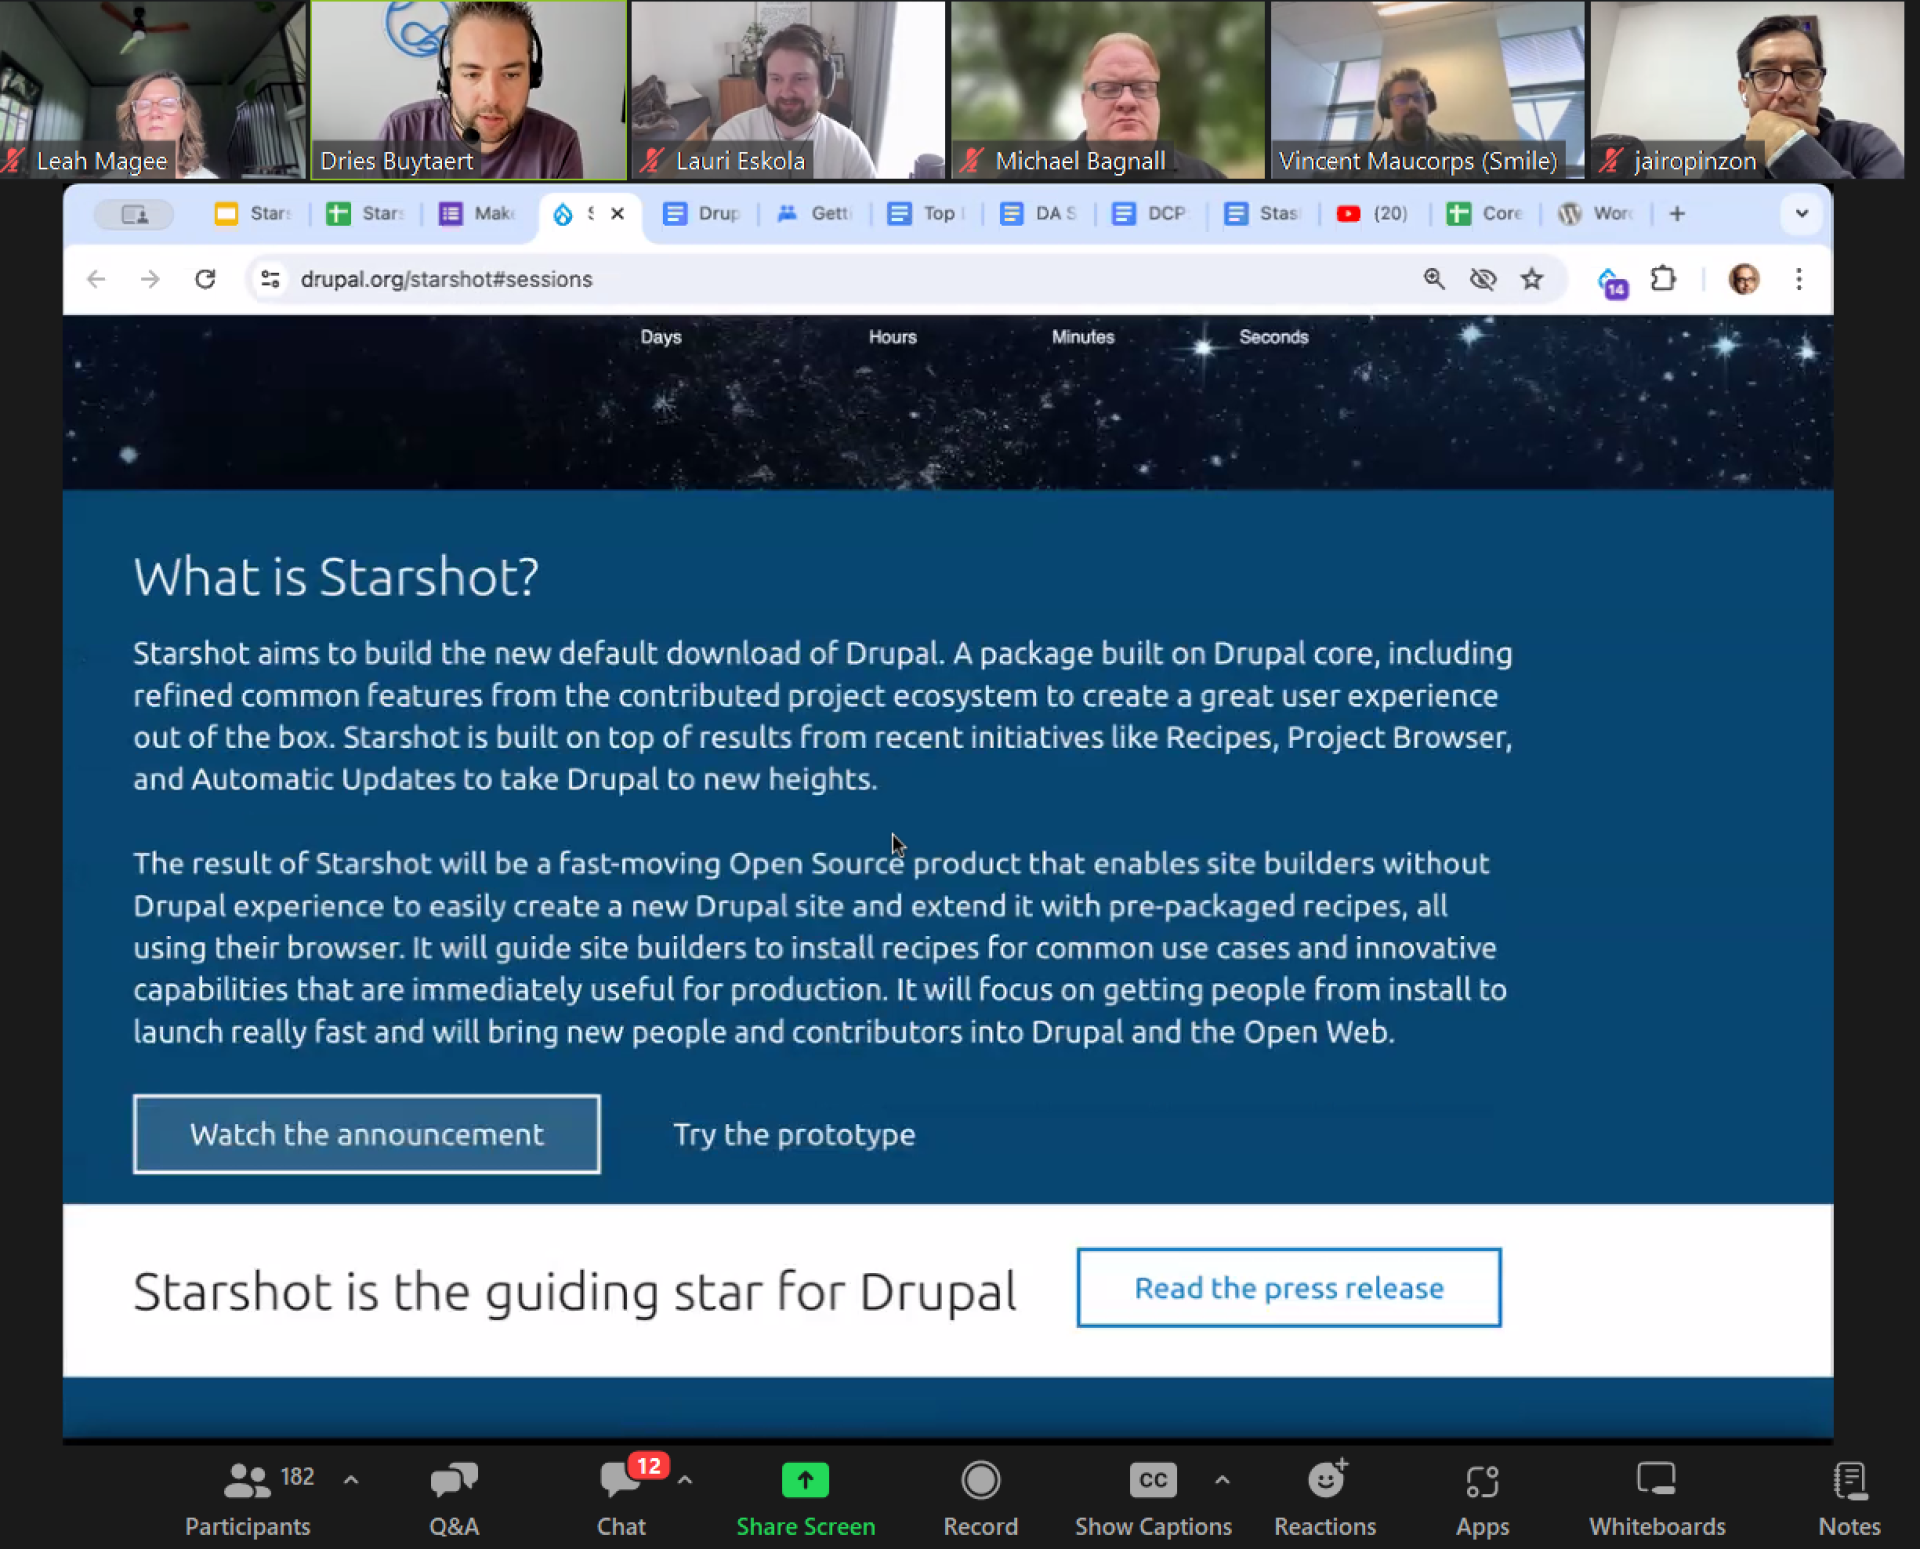This screenshot has height=1549, width=1920.
Task: Start Share Screen
Action: click(805, 1497)
